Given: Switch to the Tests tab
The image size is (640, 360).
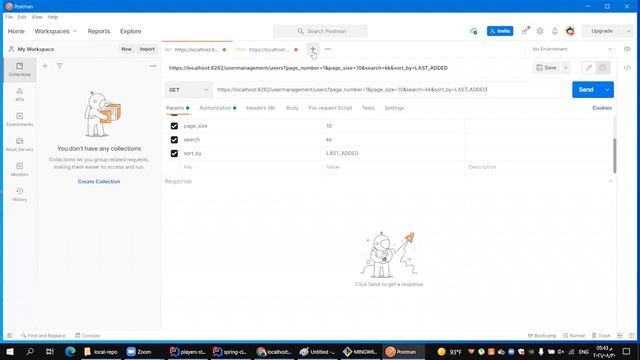Looking at the screenshot, I should click(368, 108).
